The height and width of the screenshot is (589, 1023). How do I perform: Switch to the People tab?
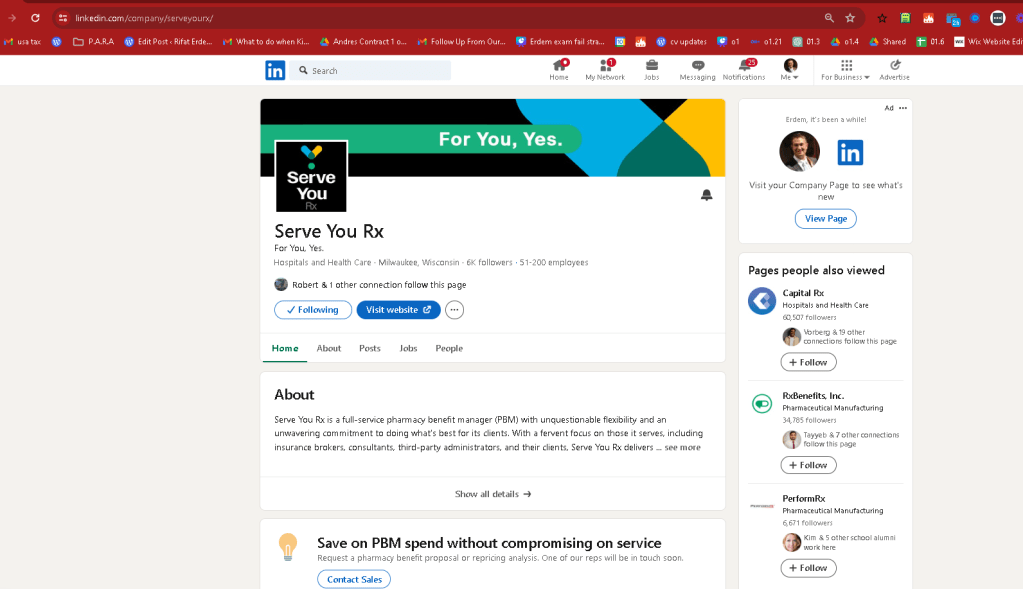449,348
